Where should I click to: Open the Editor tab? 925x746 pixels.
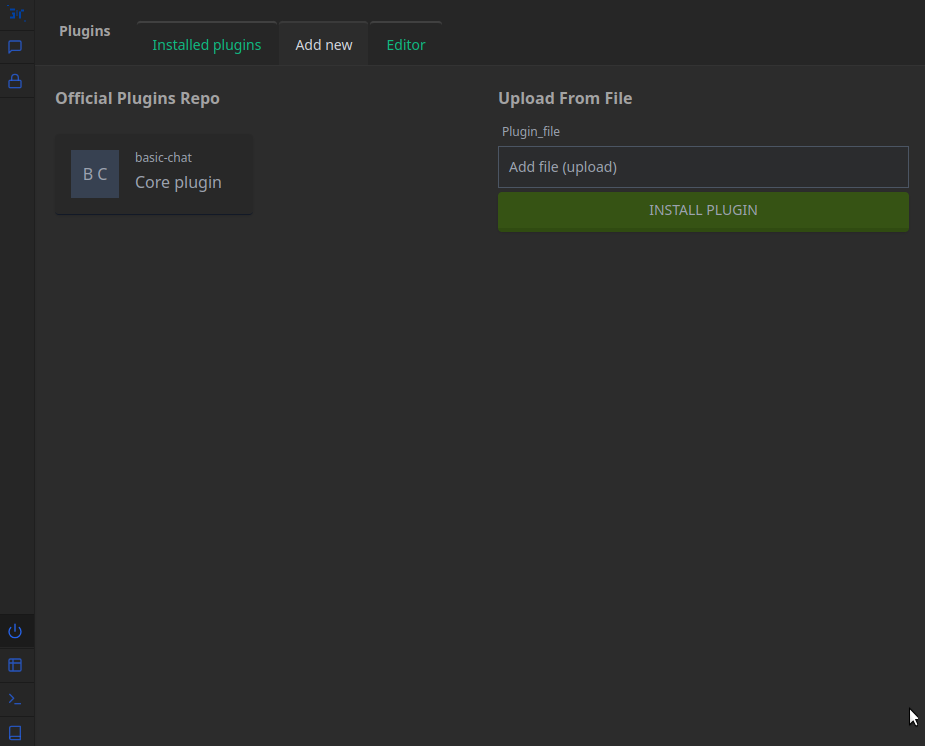click(406, 45)
